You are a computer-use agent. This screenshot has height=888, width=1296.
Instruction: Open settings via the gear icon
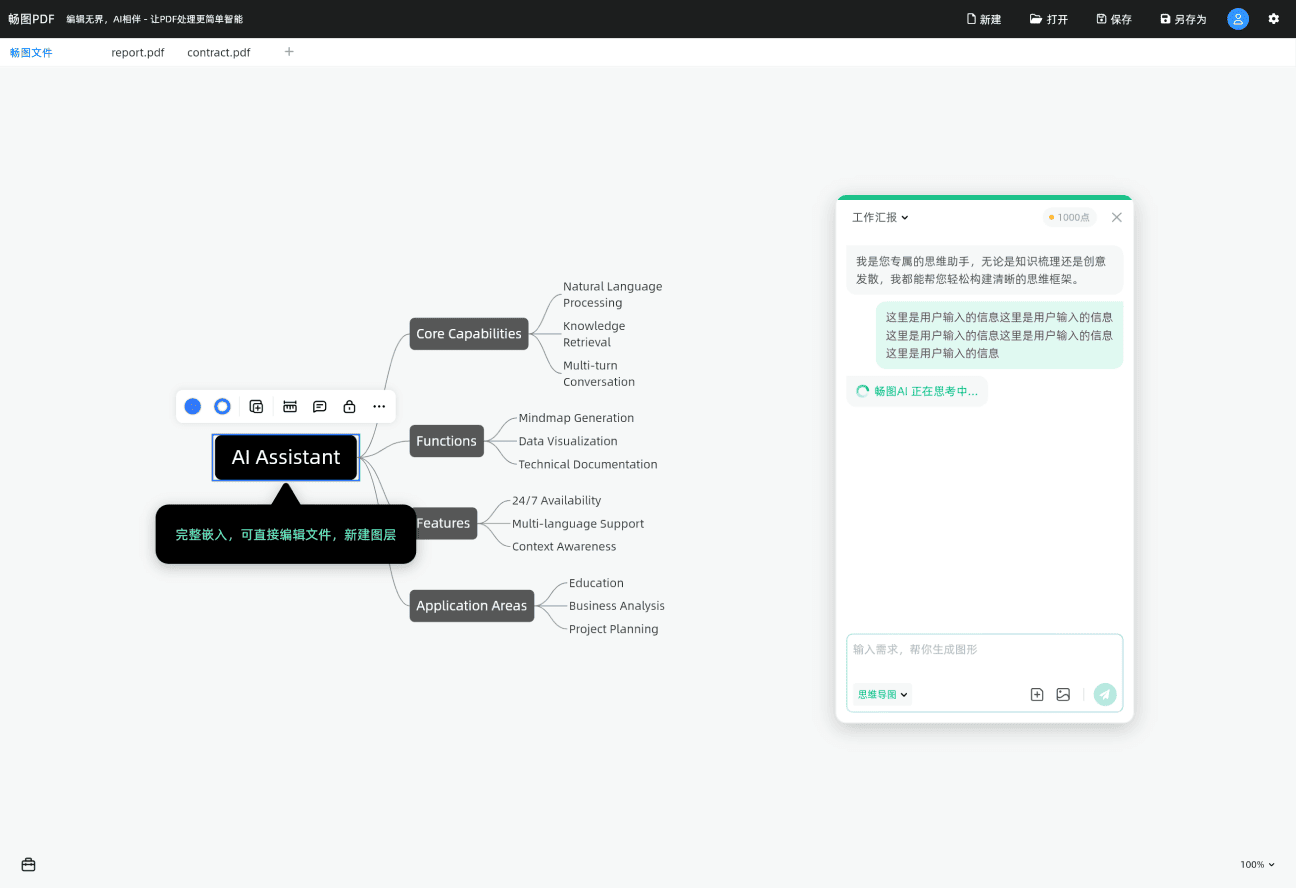(1273, 19)
